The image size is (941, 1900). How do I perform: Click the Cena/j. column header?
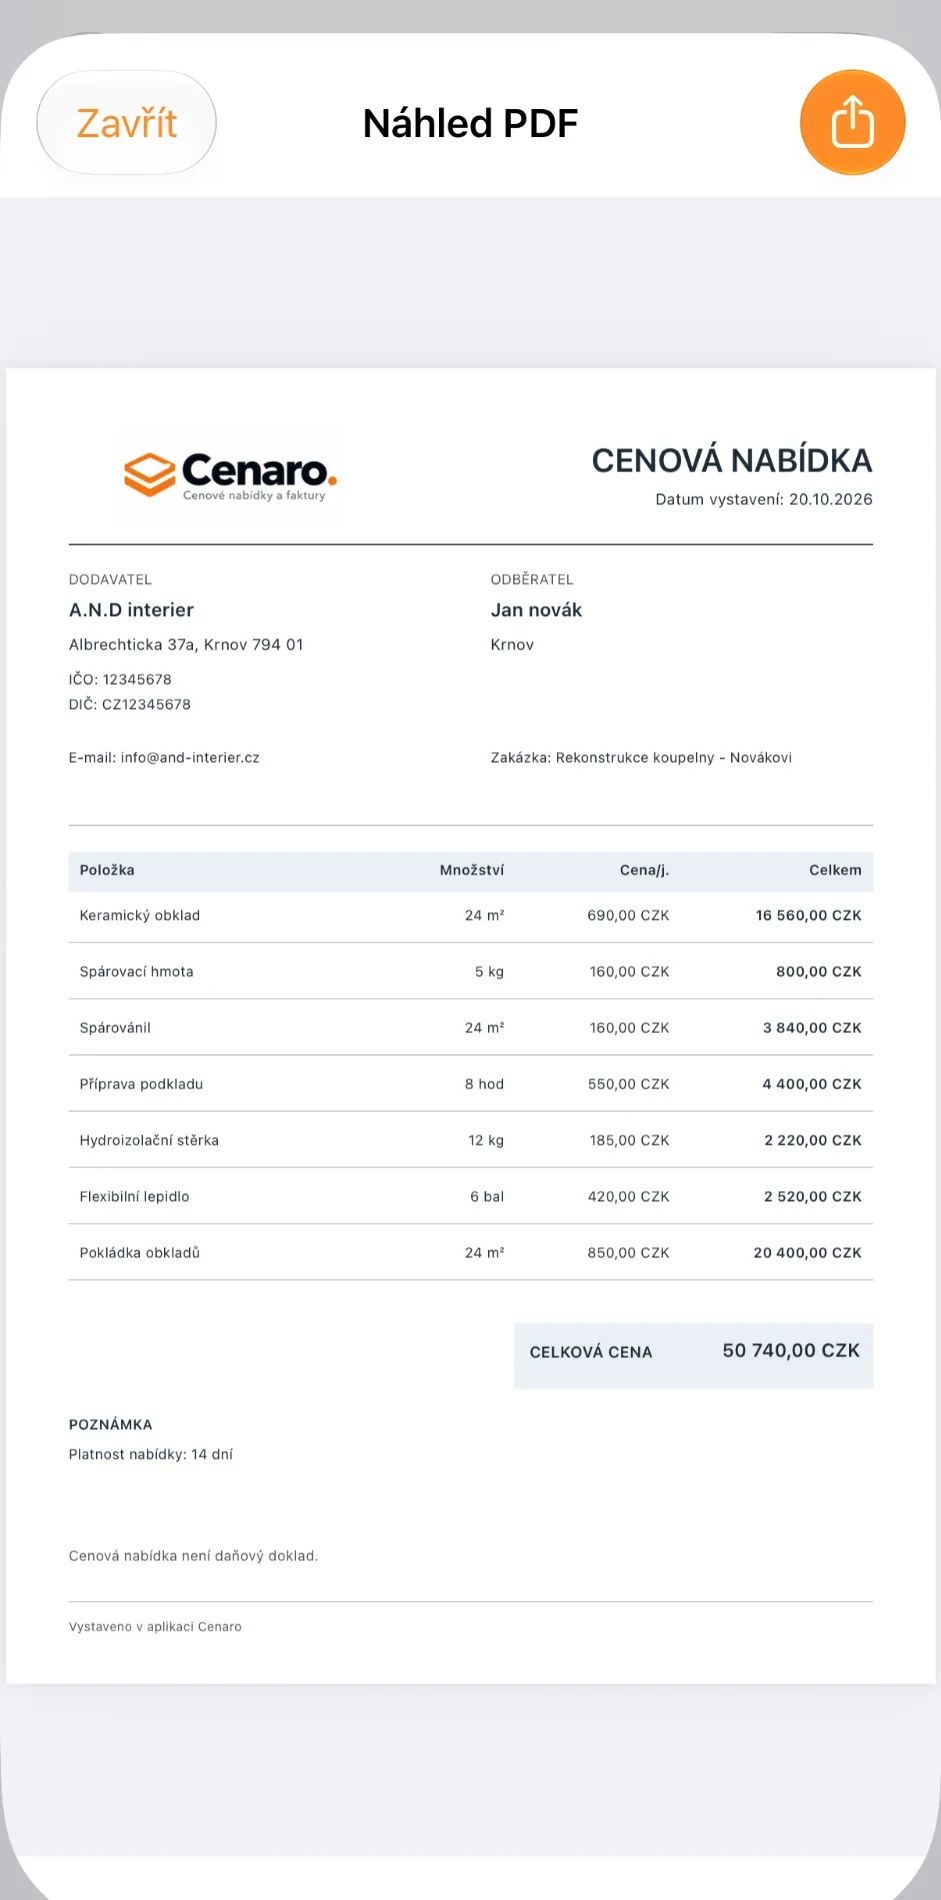tap(645, 870)
